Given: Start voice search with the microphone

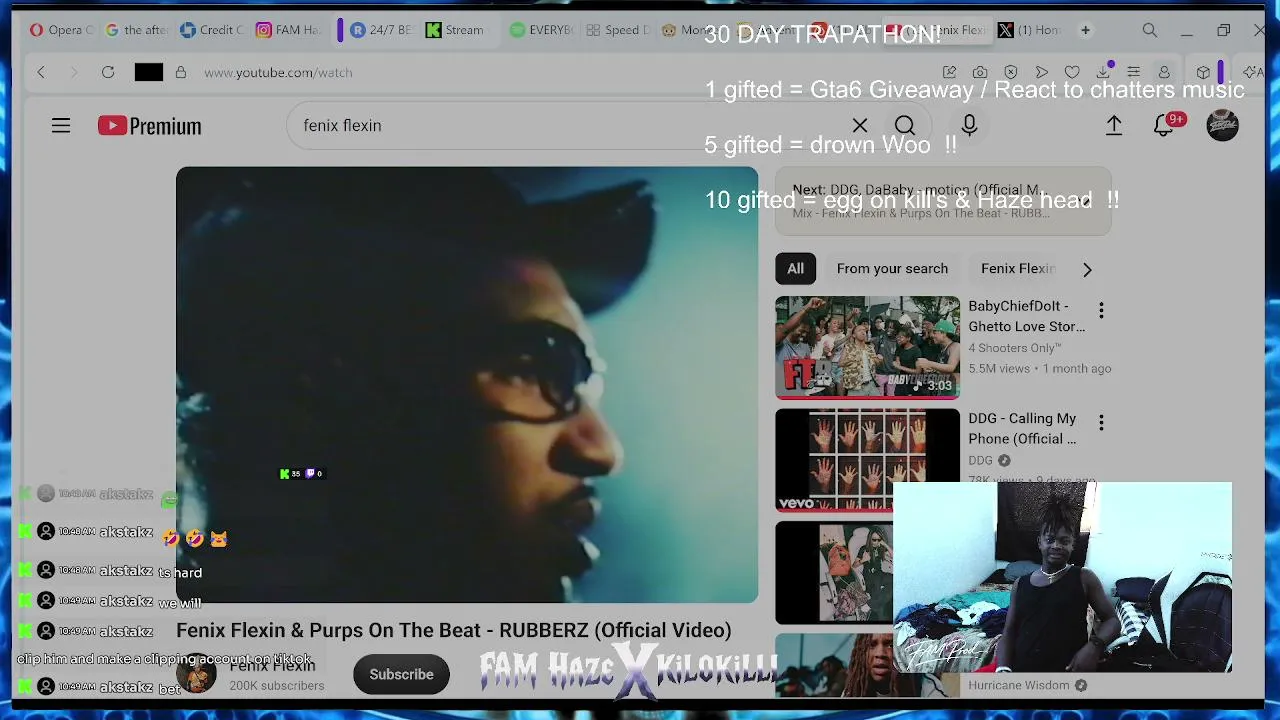Looking at the screenshot, I should pos(969,125).
